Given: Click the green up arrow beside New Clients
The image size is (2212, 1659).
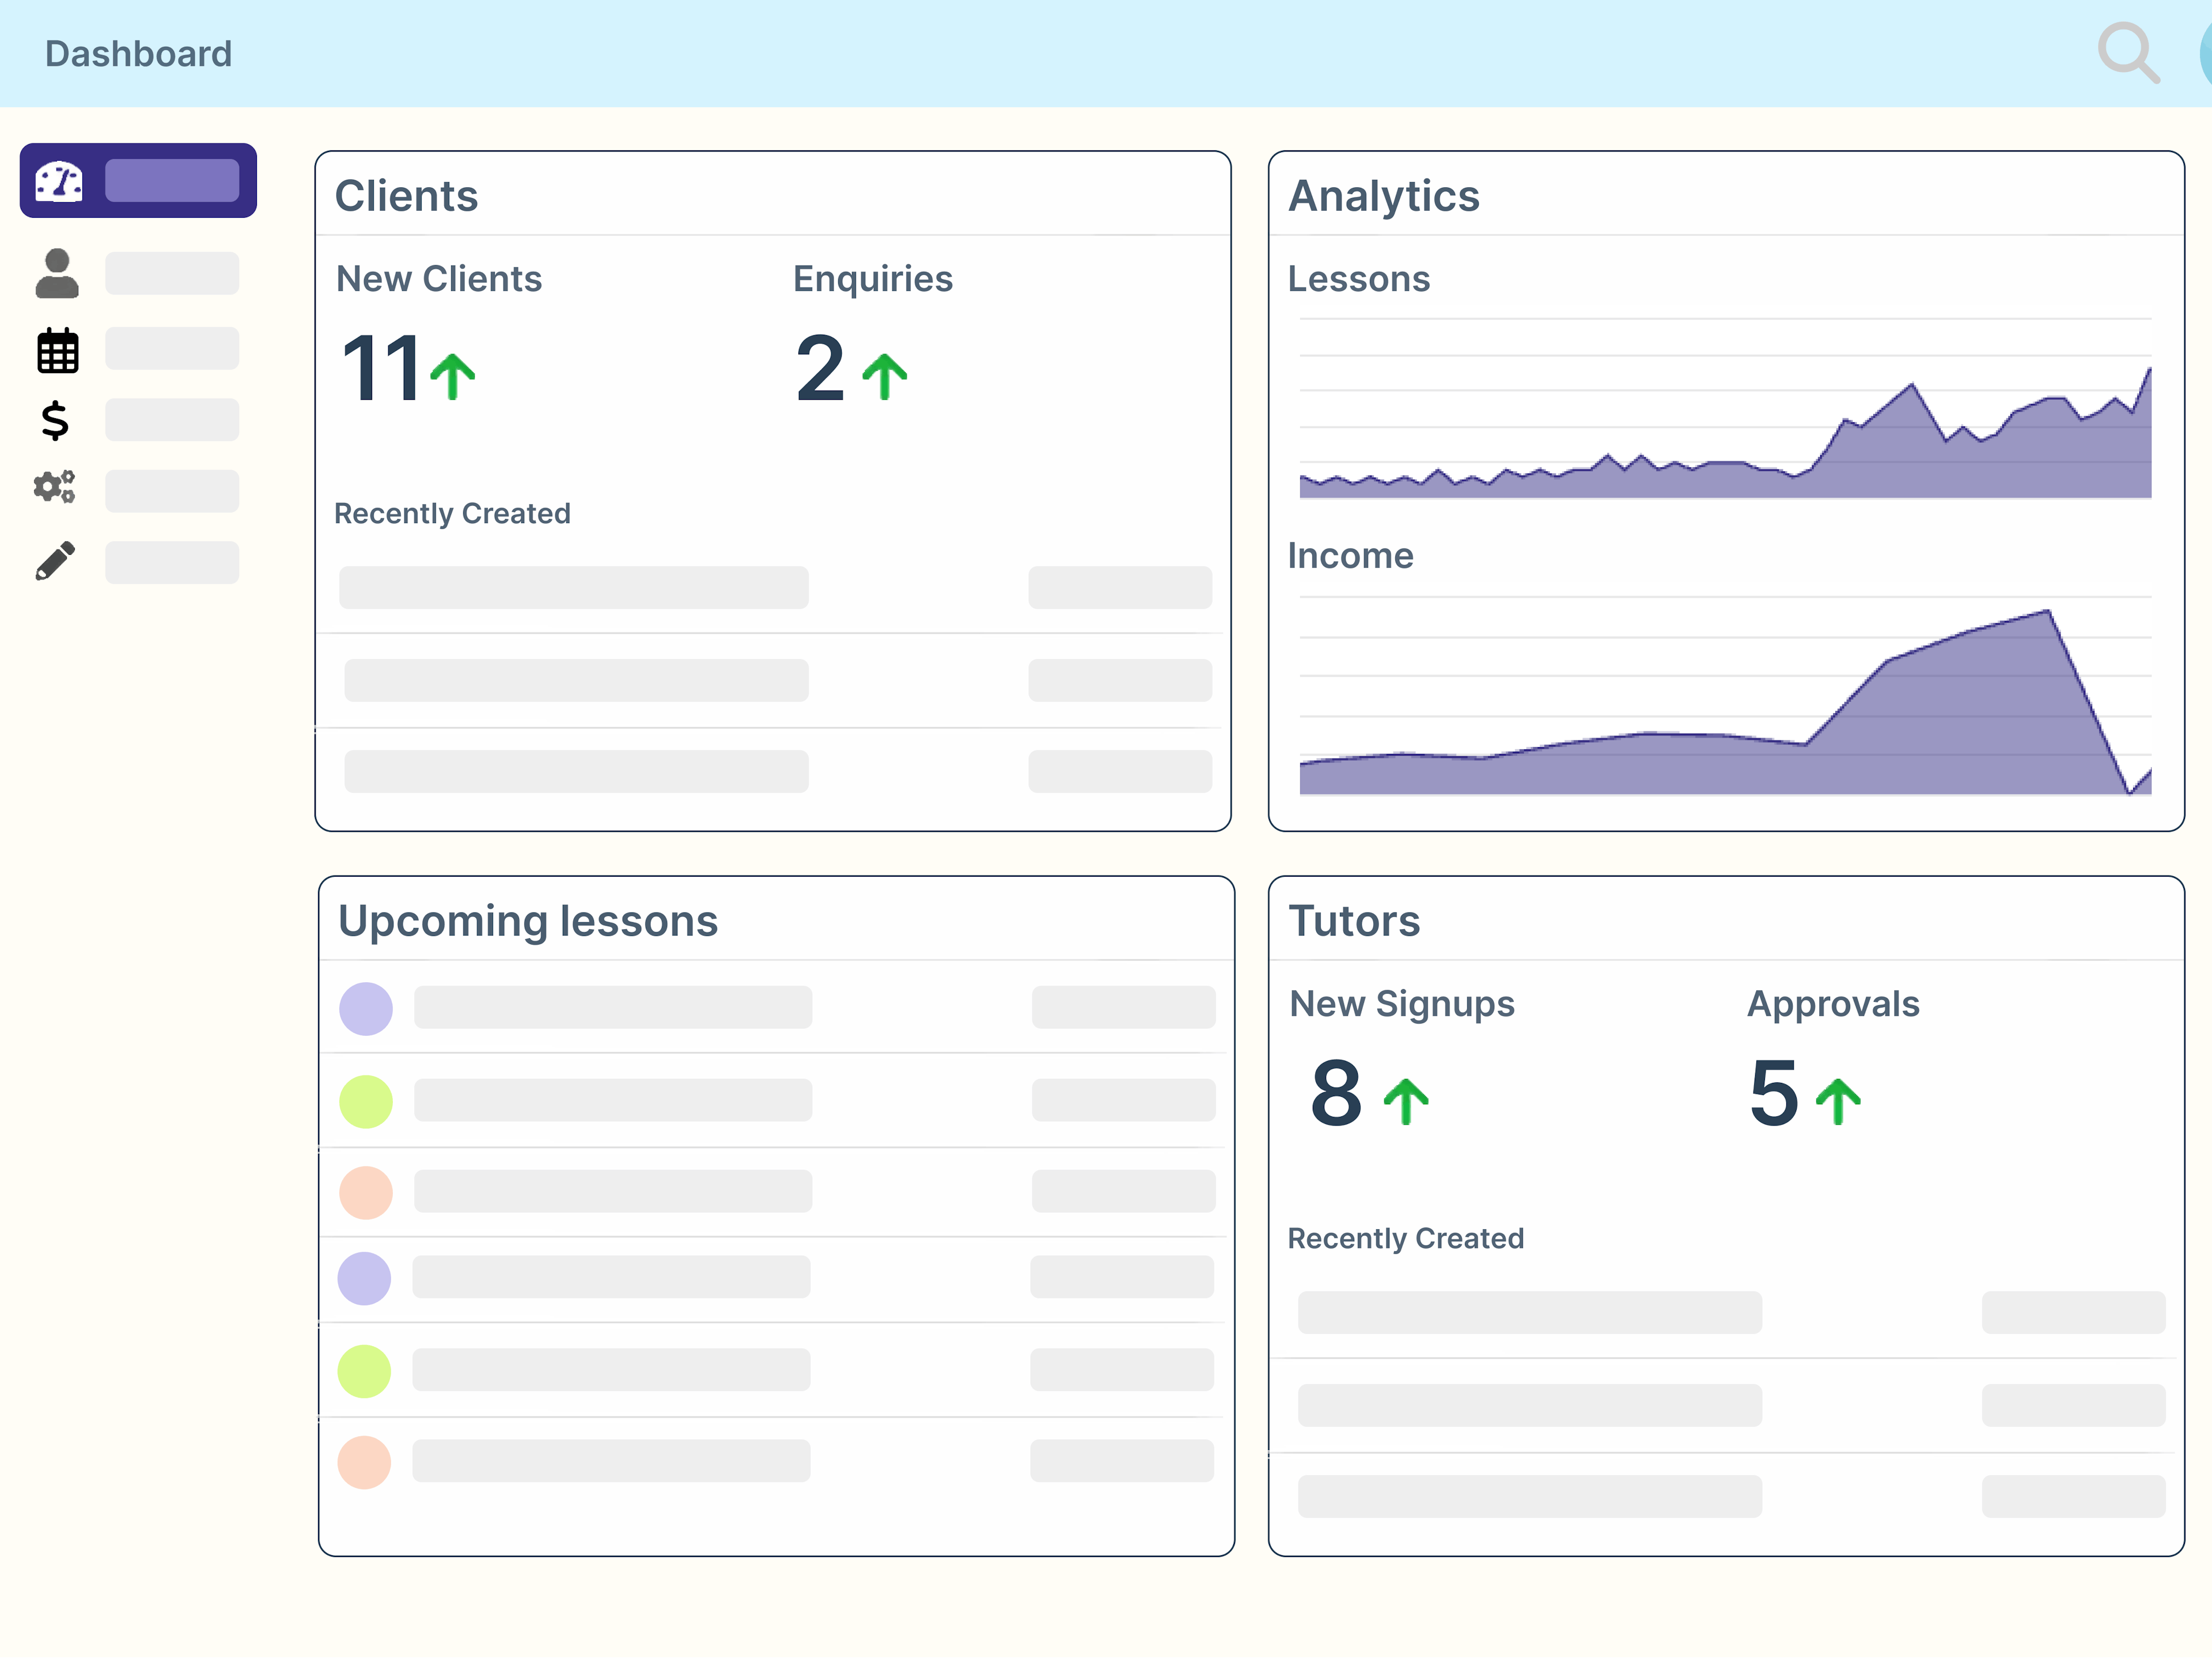Looking at the screenshot, I should tap(453, 373).
